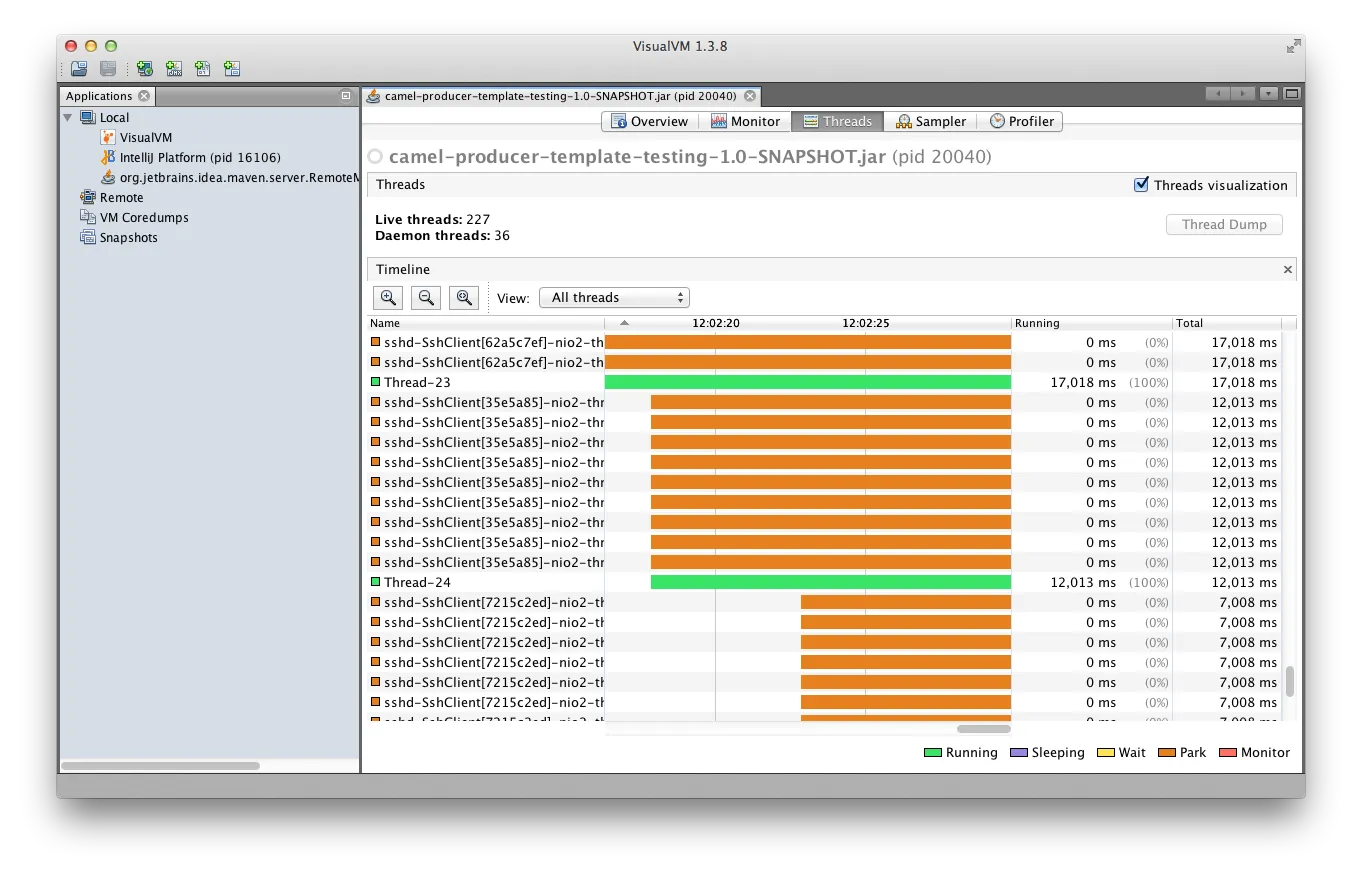Select the IntelliJ Platform icon in tree
This screenshot has width=1362, height=877.
pyautogui.click(x=108, y=157)
